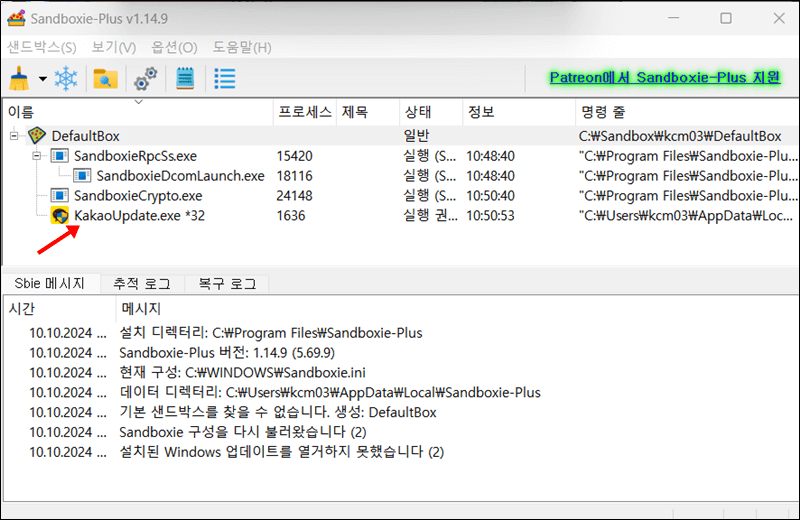
Task: Open the gears settings toolbar icon
Action: pyautogui.click(x=145, y=79)
